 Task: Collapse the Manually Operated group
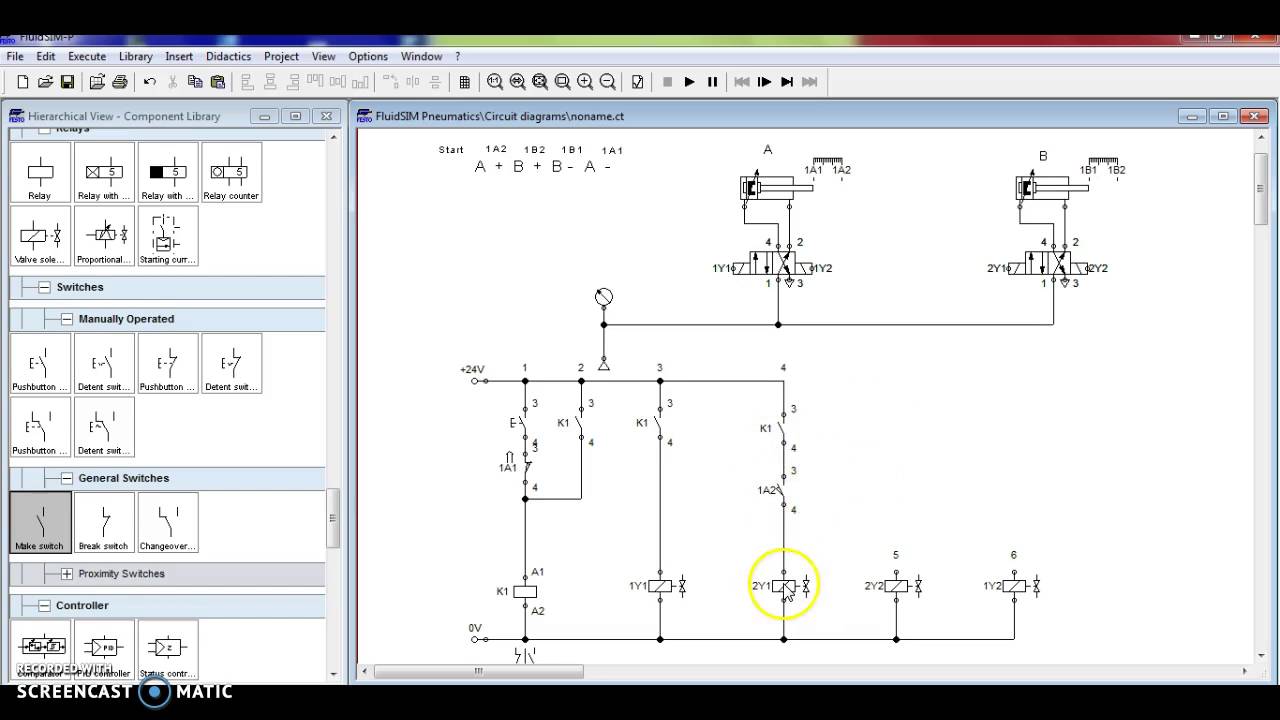pyautogui.click(x=67, y=319)
